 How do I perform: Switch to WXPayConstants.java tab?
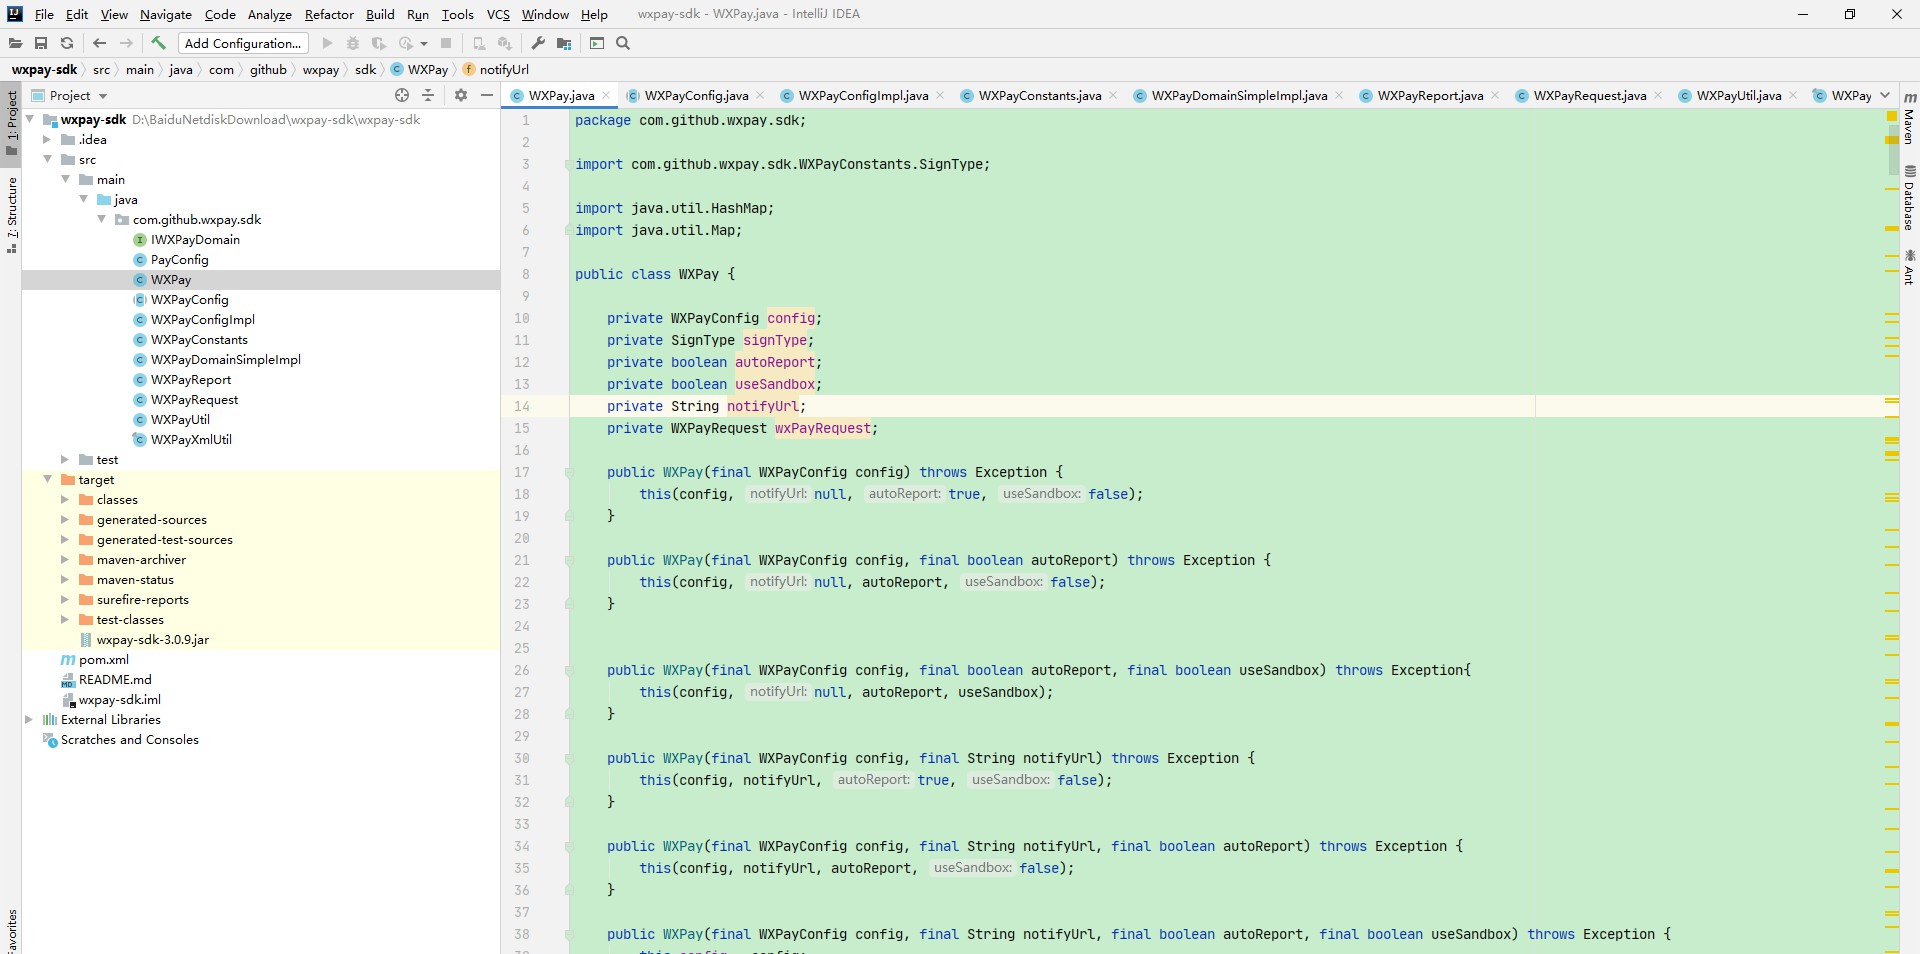(x=1040, y=95)
